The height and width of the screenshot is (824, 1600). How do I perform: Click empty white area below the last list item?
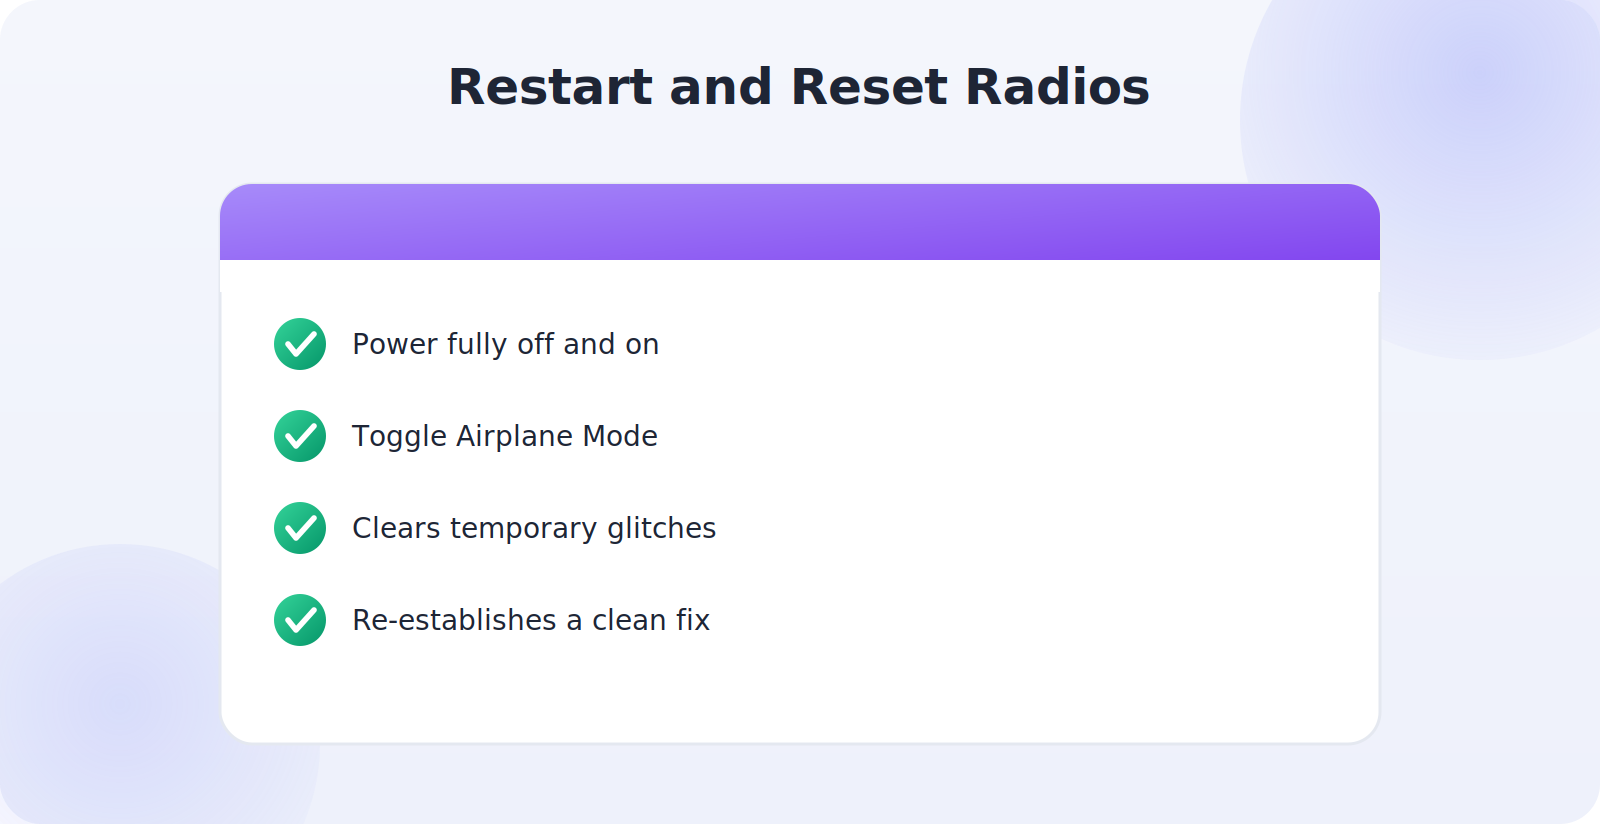(800, 695)
